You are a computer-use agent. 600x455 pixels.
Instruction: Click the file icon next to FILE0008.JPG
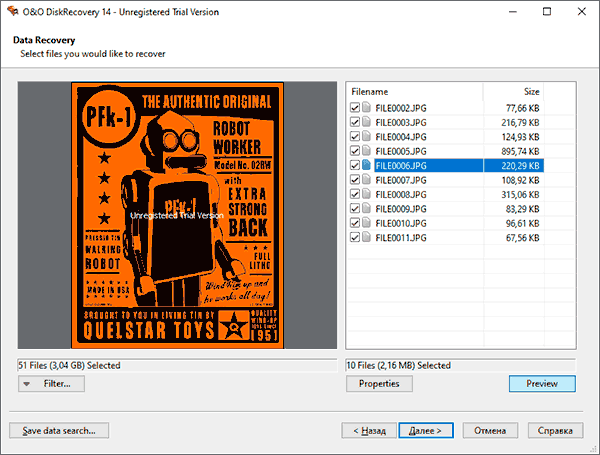point(367,194)
